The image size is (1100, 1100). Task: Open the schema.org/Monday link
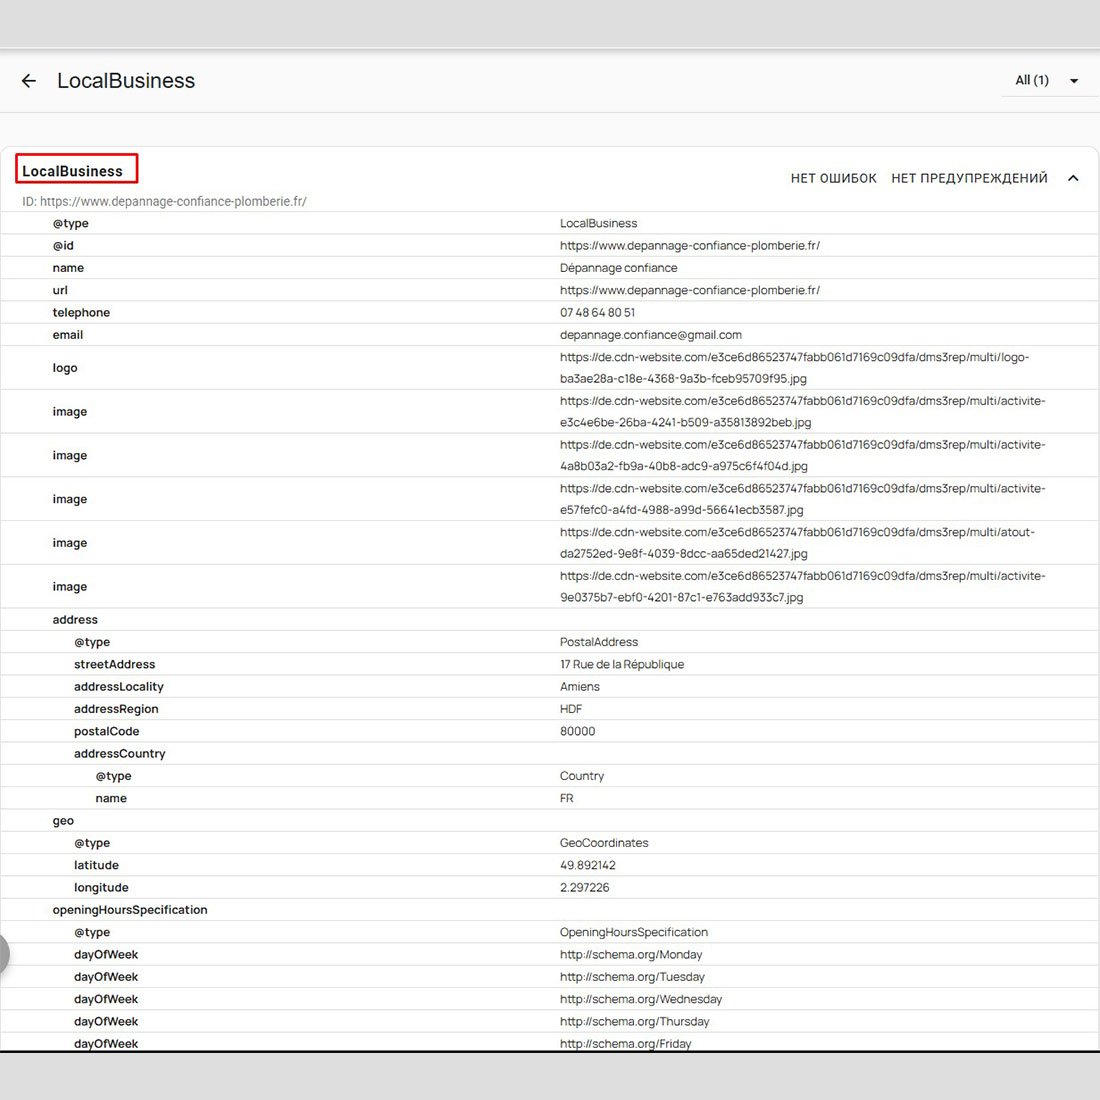631,955
